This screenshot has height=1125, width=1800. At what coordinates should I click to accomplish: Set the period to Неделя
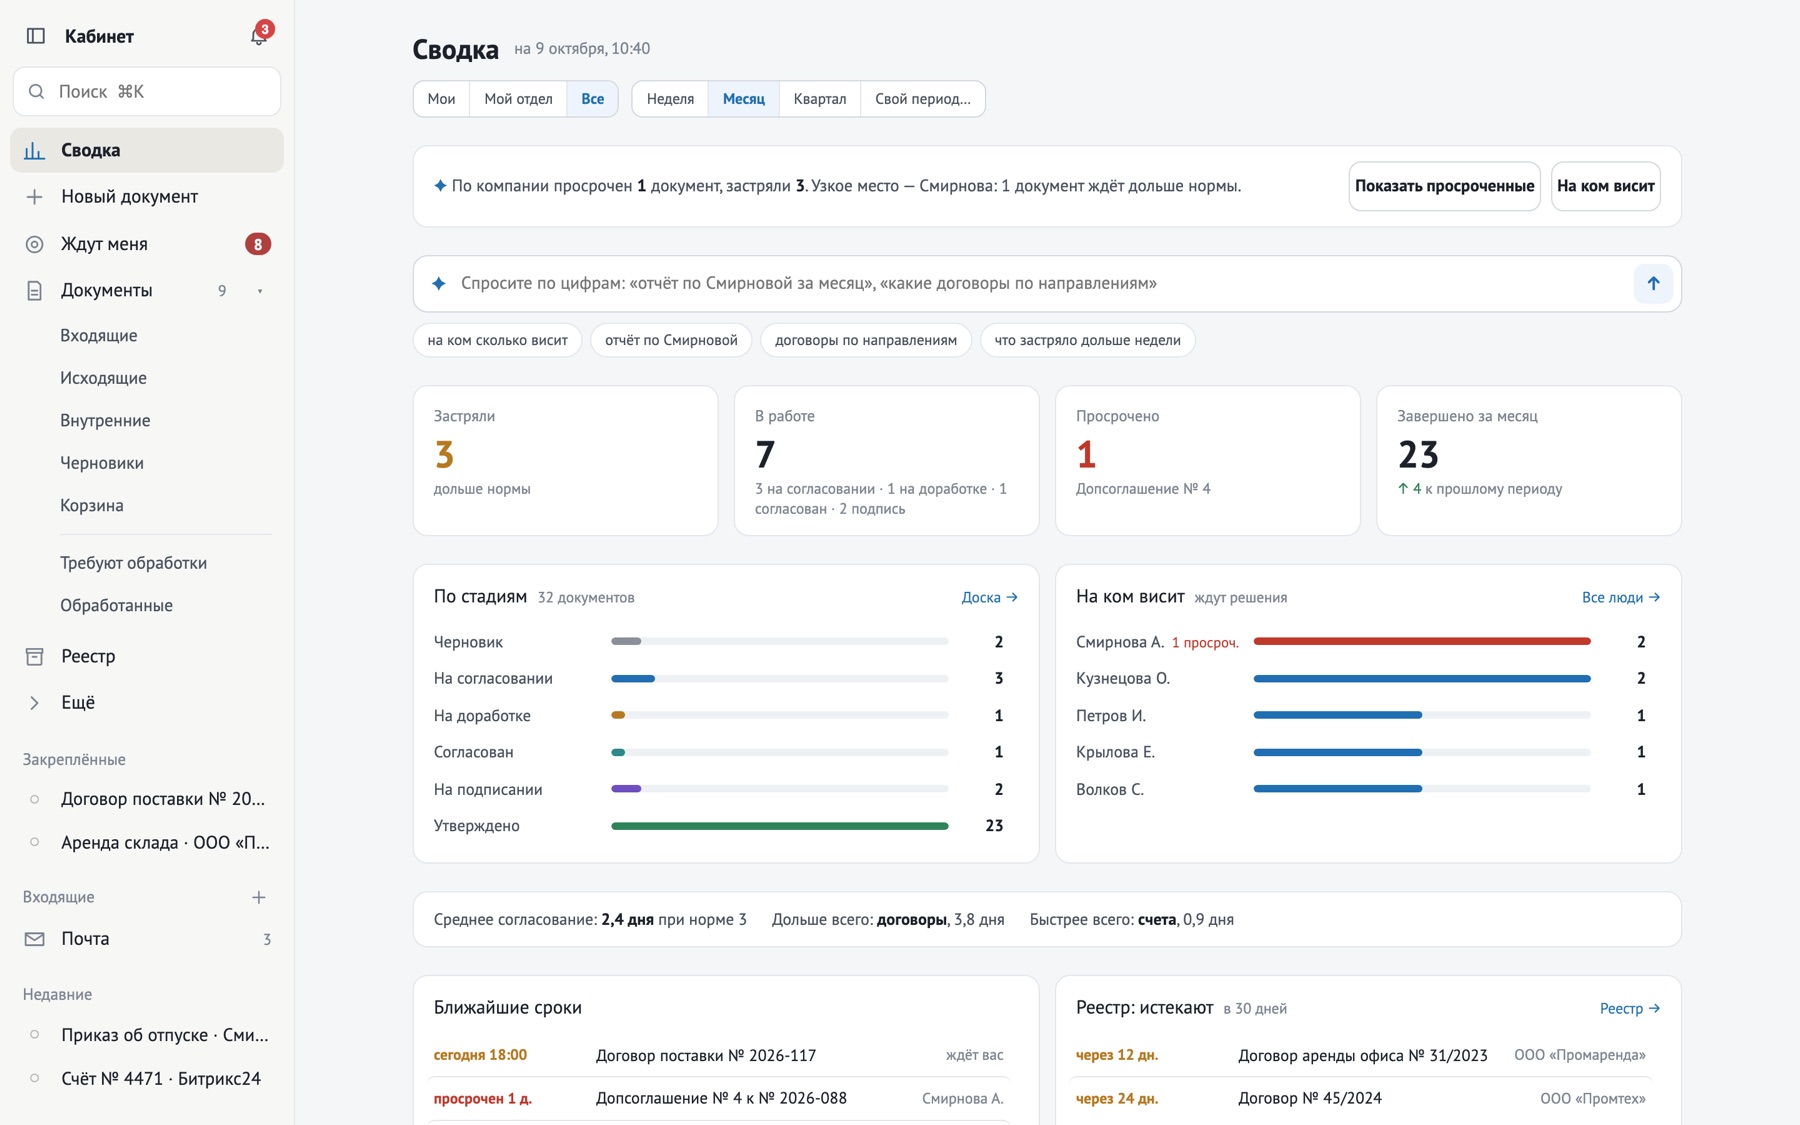coord(670,99)
